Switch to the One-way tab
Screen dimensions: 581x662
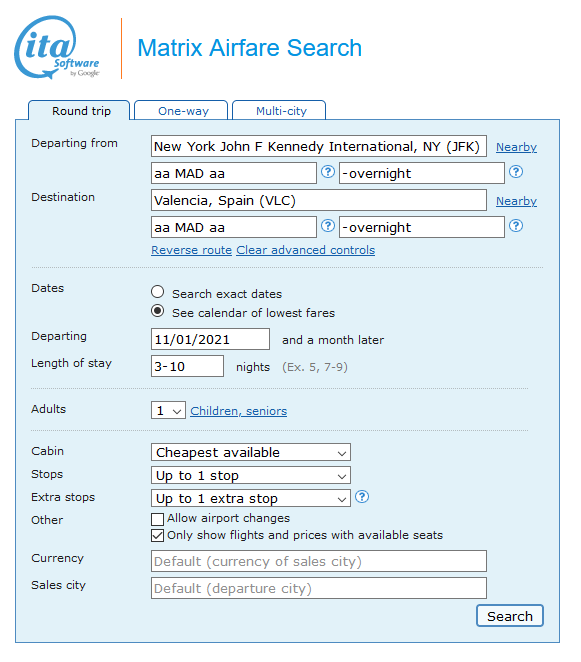click(x=182, y=111)
